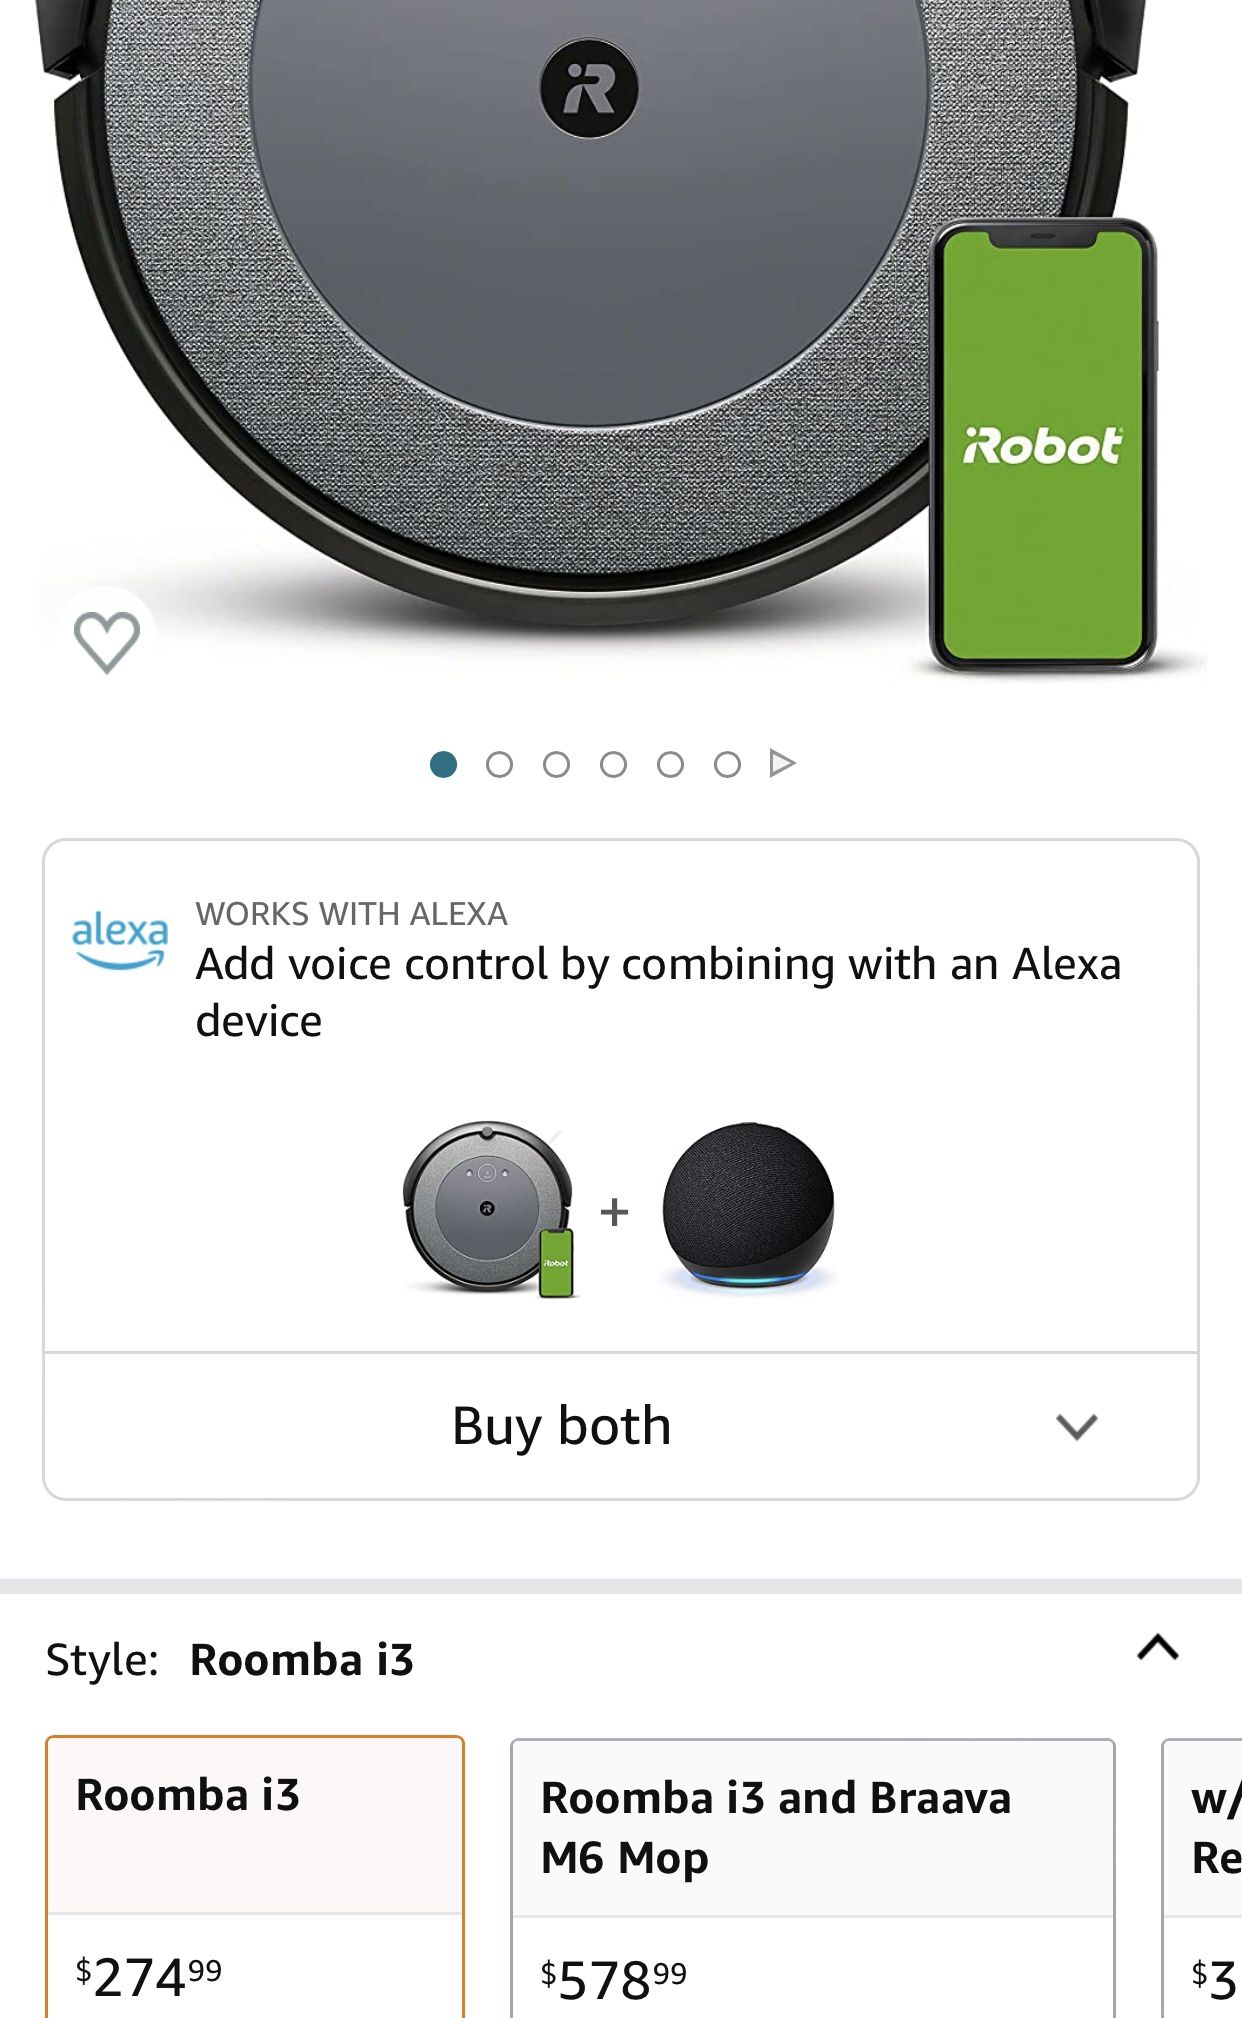
Task: Expand the Buy both chevron
Action: [1077, 1427]
